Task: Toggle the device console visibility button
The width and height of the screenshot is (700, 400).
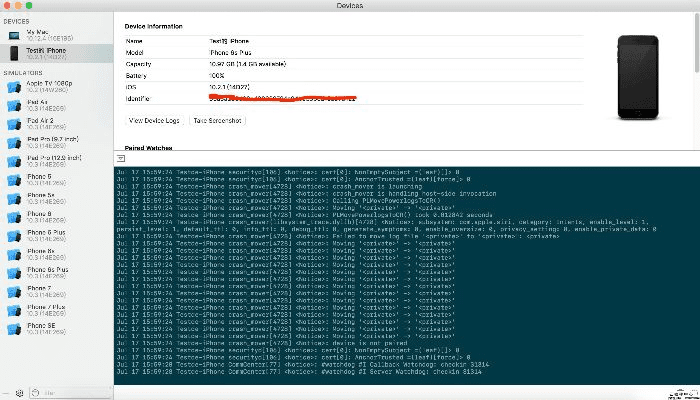Action: pos(120,159)
